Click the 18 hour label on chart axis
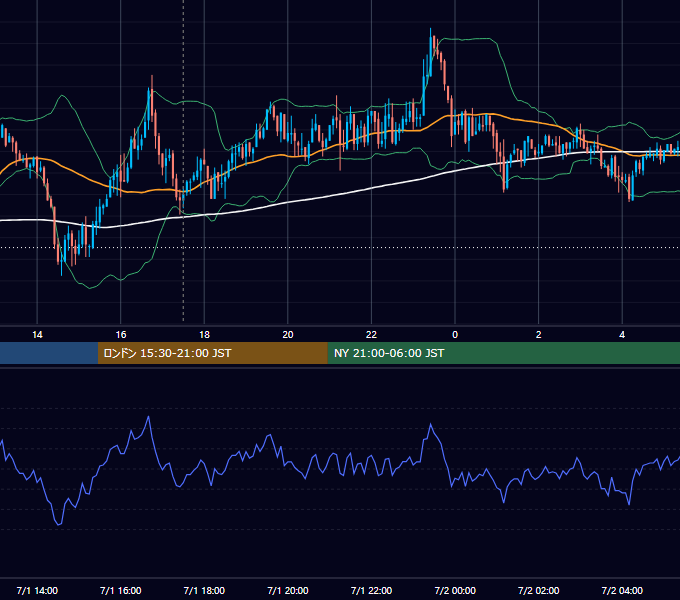680x600 pixels. 204,335
